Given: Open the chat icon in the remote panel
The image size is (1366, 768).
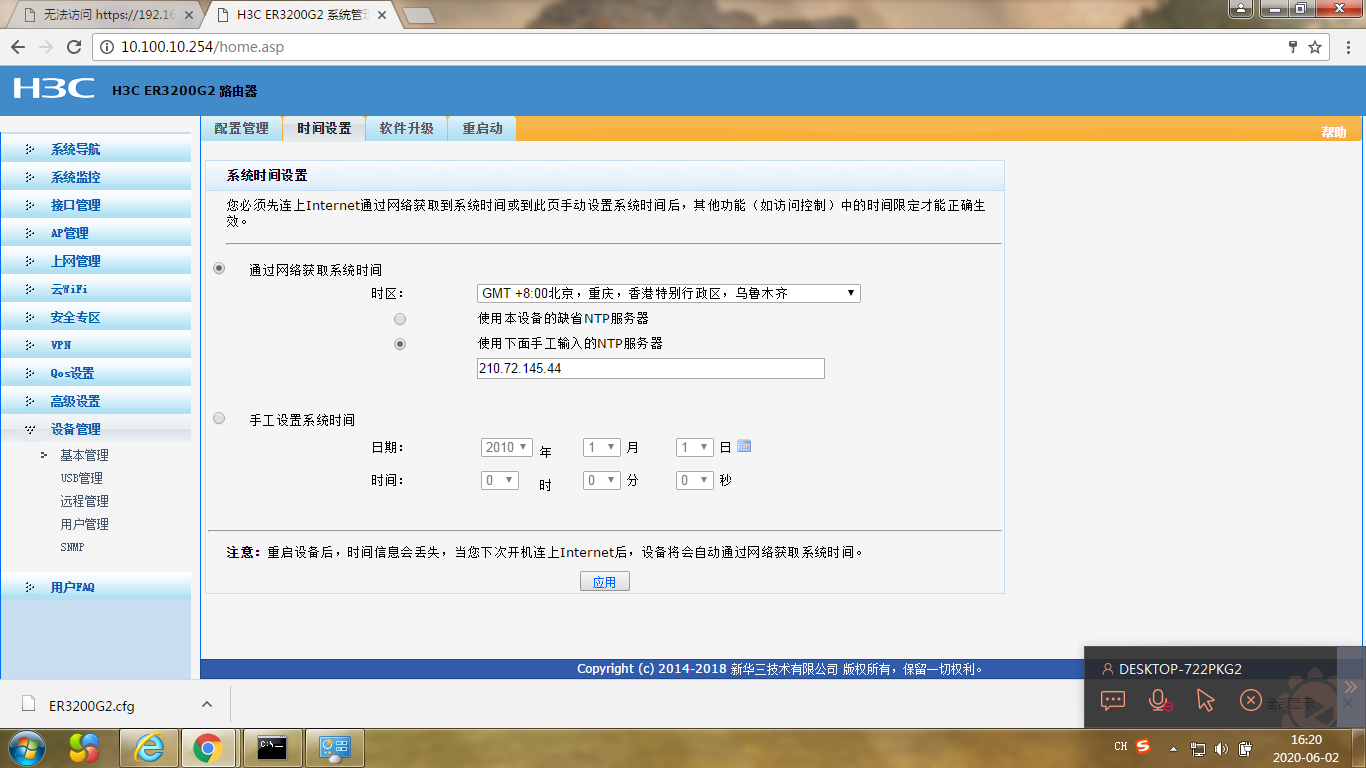Looking at the screenshot, I should coord(1113,700).
